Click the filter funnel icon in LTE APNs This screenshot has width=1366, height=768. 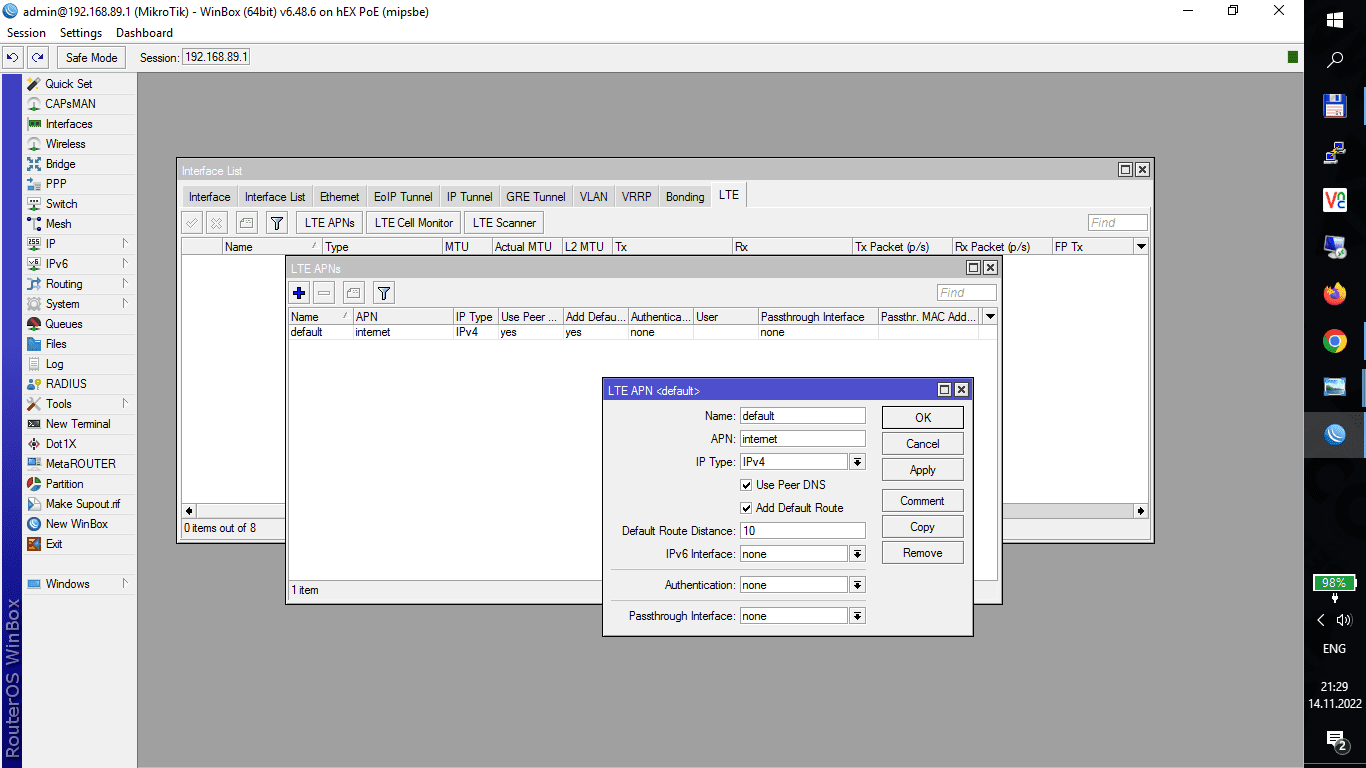pyautogui.click(x=384, y=292)
